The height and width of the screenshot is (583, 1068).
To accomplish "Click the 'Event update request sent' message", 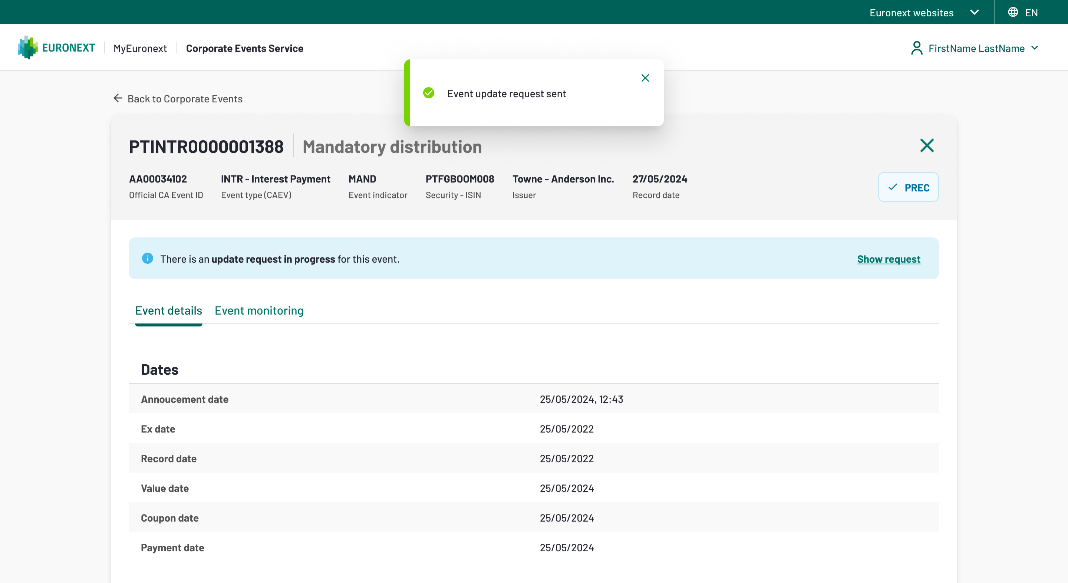I will click(506, 93).
